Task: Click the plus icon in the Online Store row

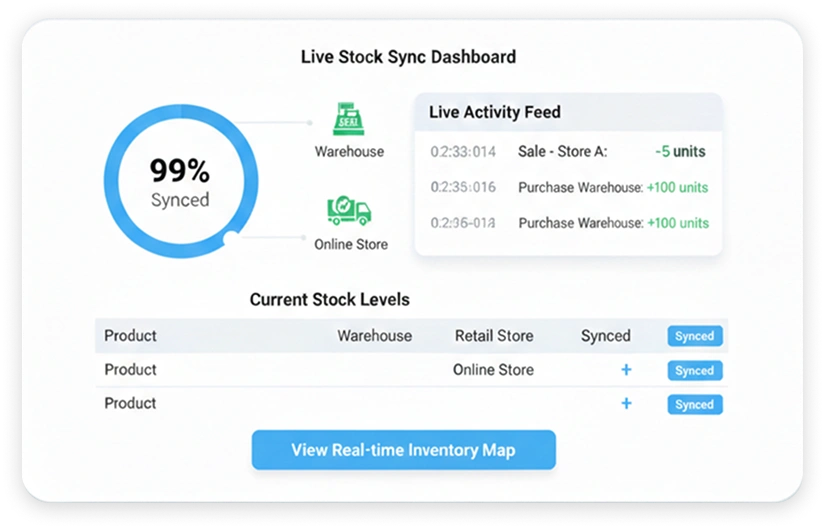Action: point(626,370)
